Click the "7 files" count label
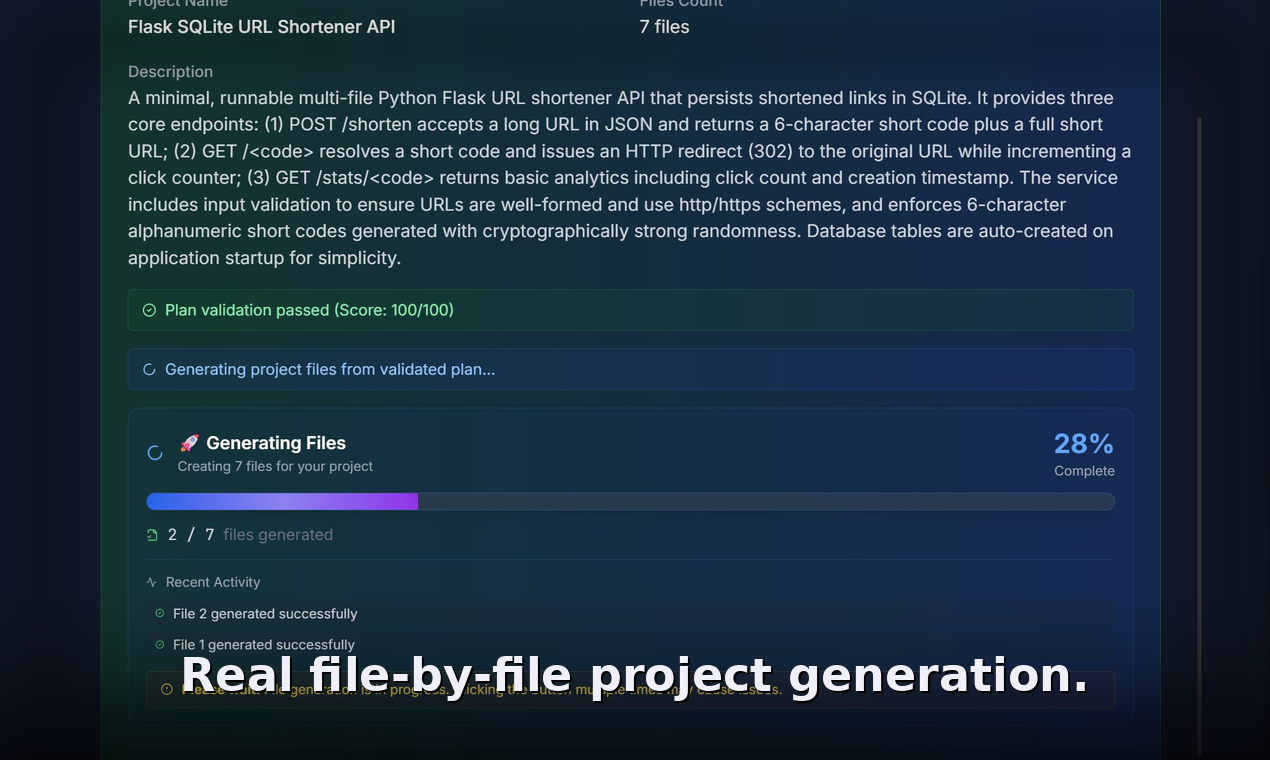 pos(663,27)
